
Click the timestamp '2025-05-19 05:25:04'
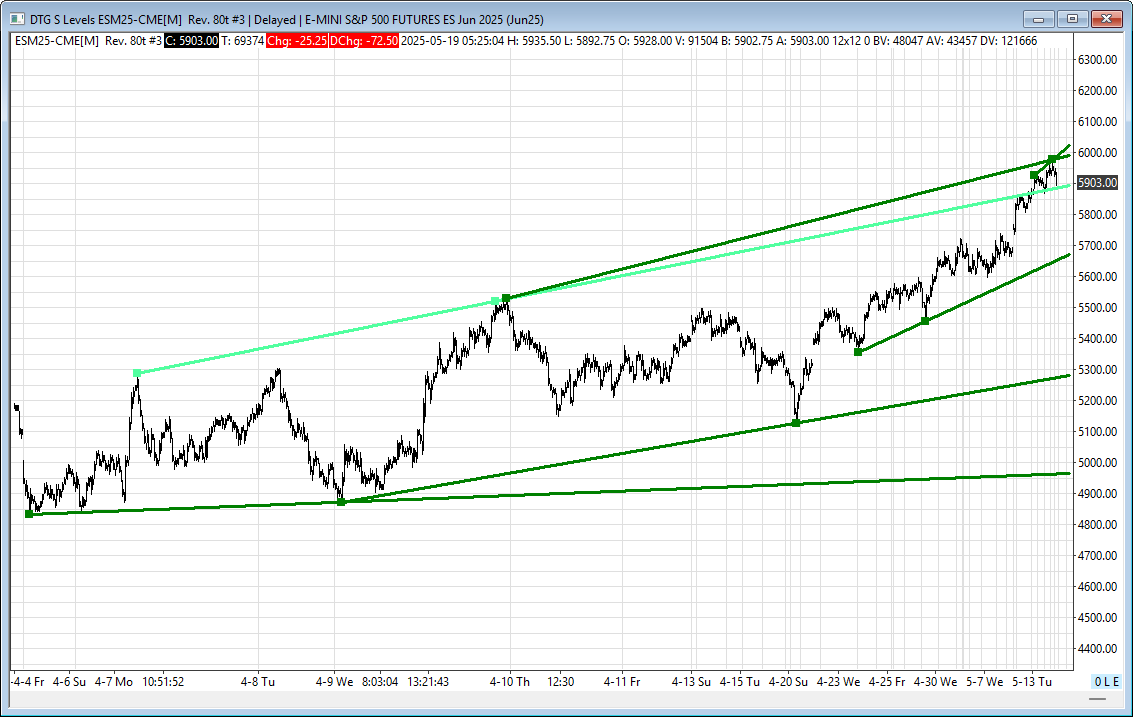pyautogui.click(x=452, y=40)
